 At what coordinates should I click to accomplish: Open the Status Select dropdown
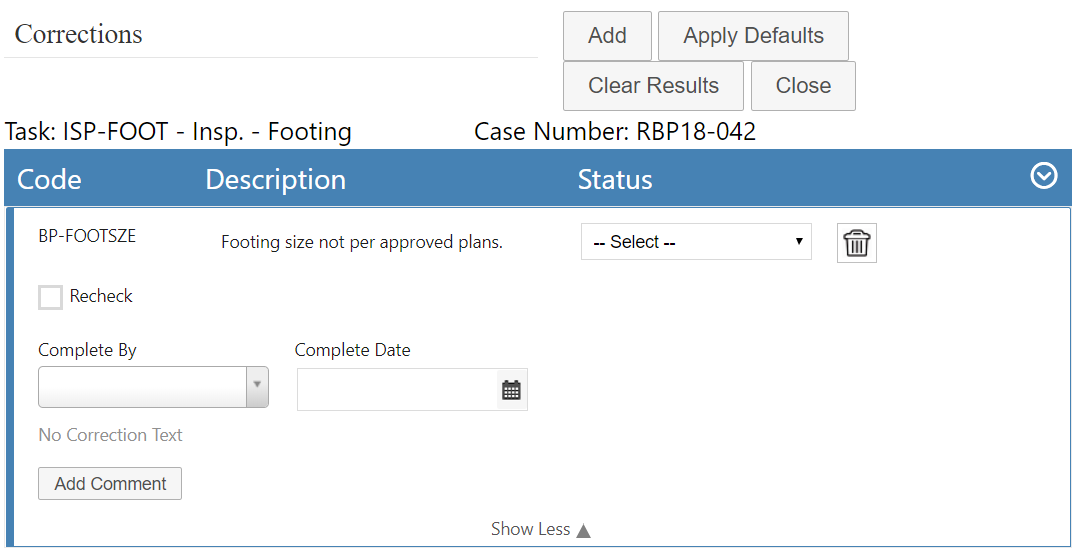(x=695, y=242)
